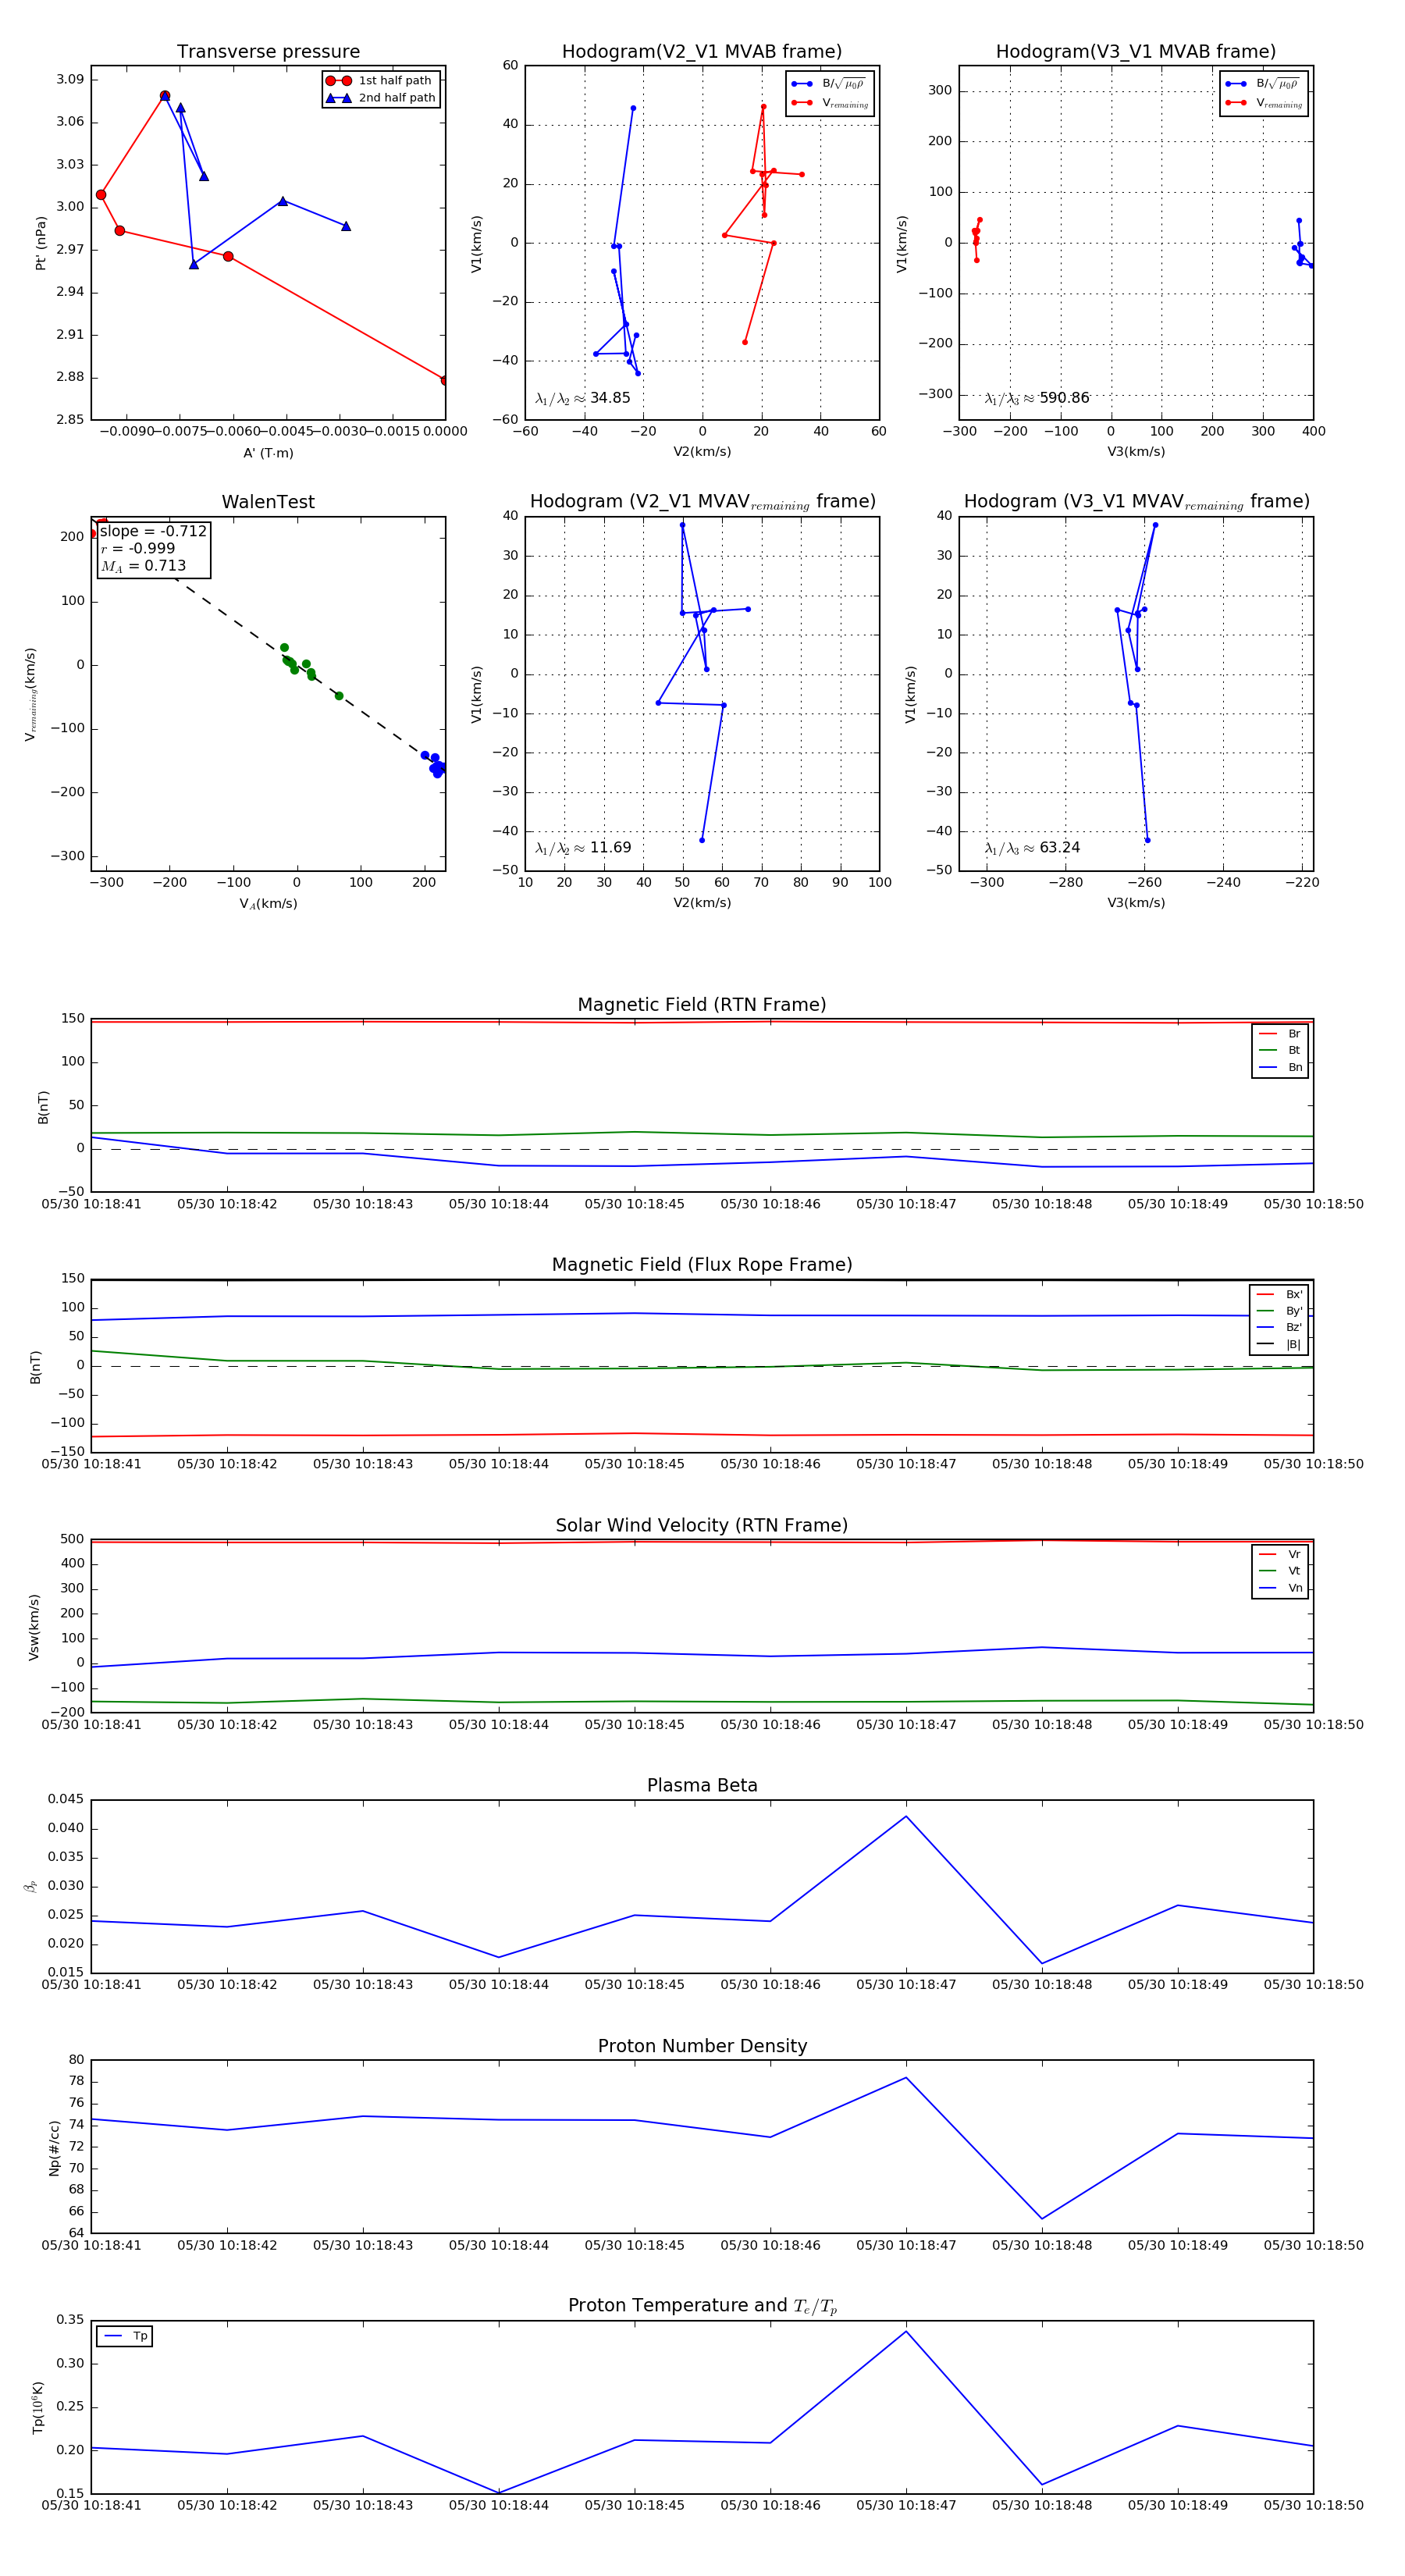The height and width of the screenshot is (2576, 1405).
Task: Click the B/√(μ0ρ) entry in V2_V1 MVAB legend
Action: click(x=829, y=84)
